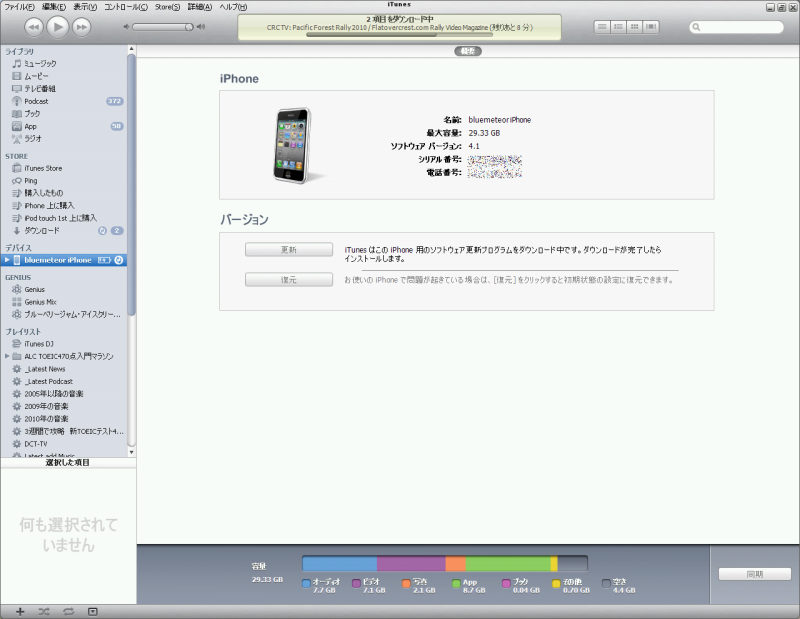Open the コントロール(C) menu

click(126, 7)
